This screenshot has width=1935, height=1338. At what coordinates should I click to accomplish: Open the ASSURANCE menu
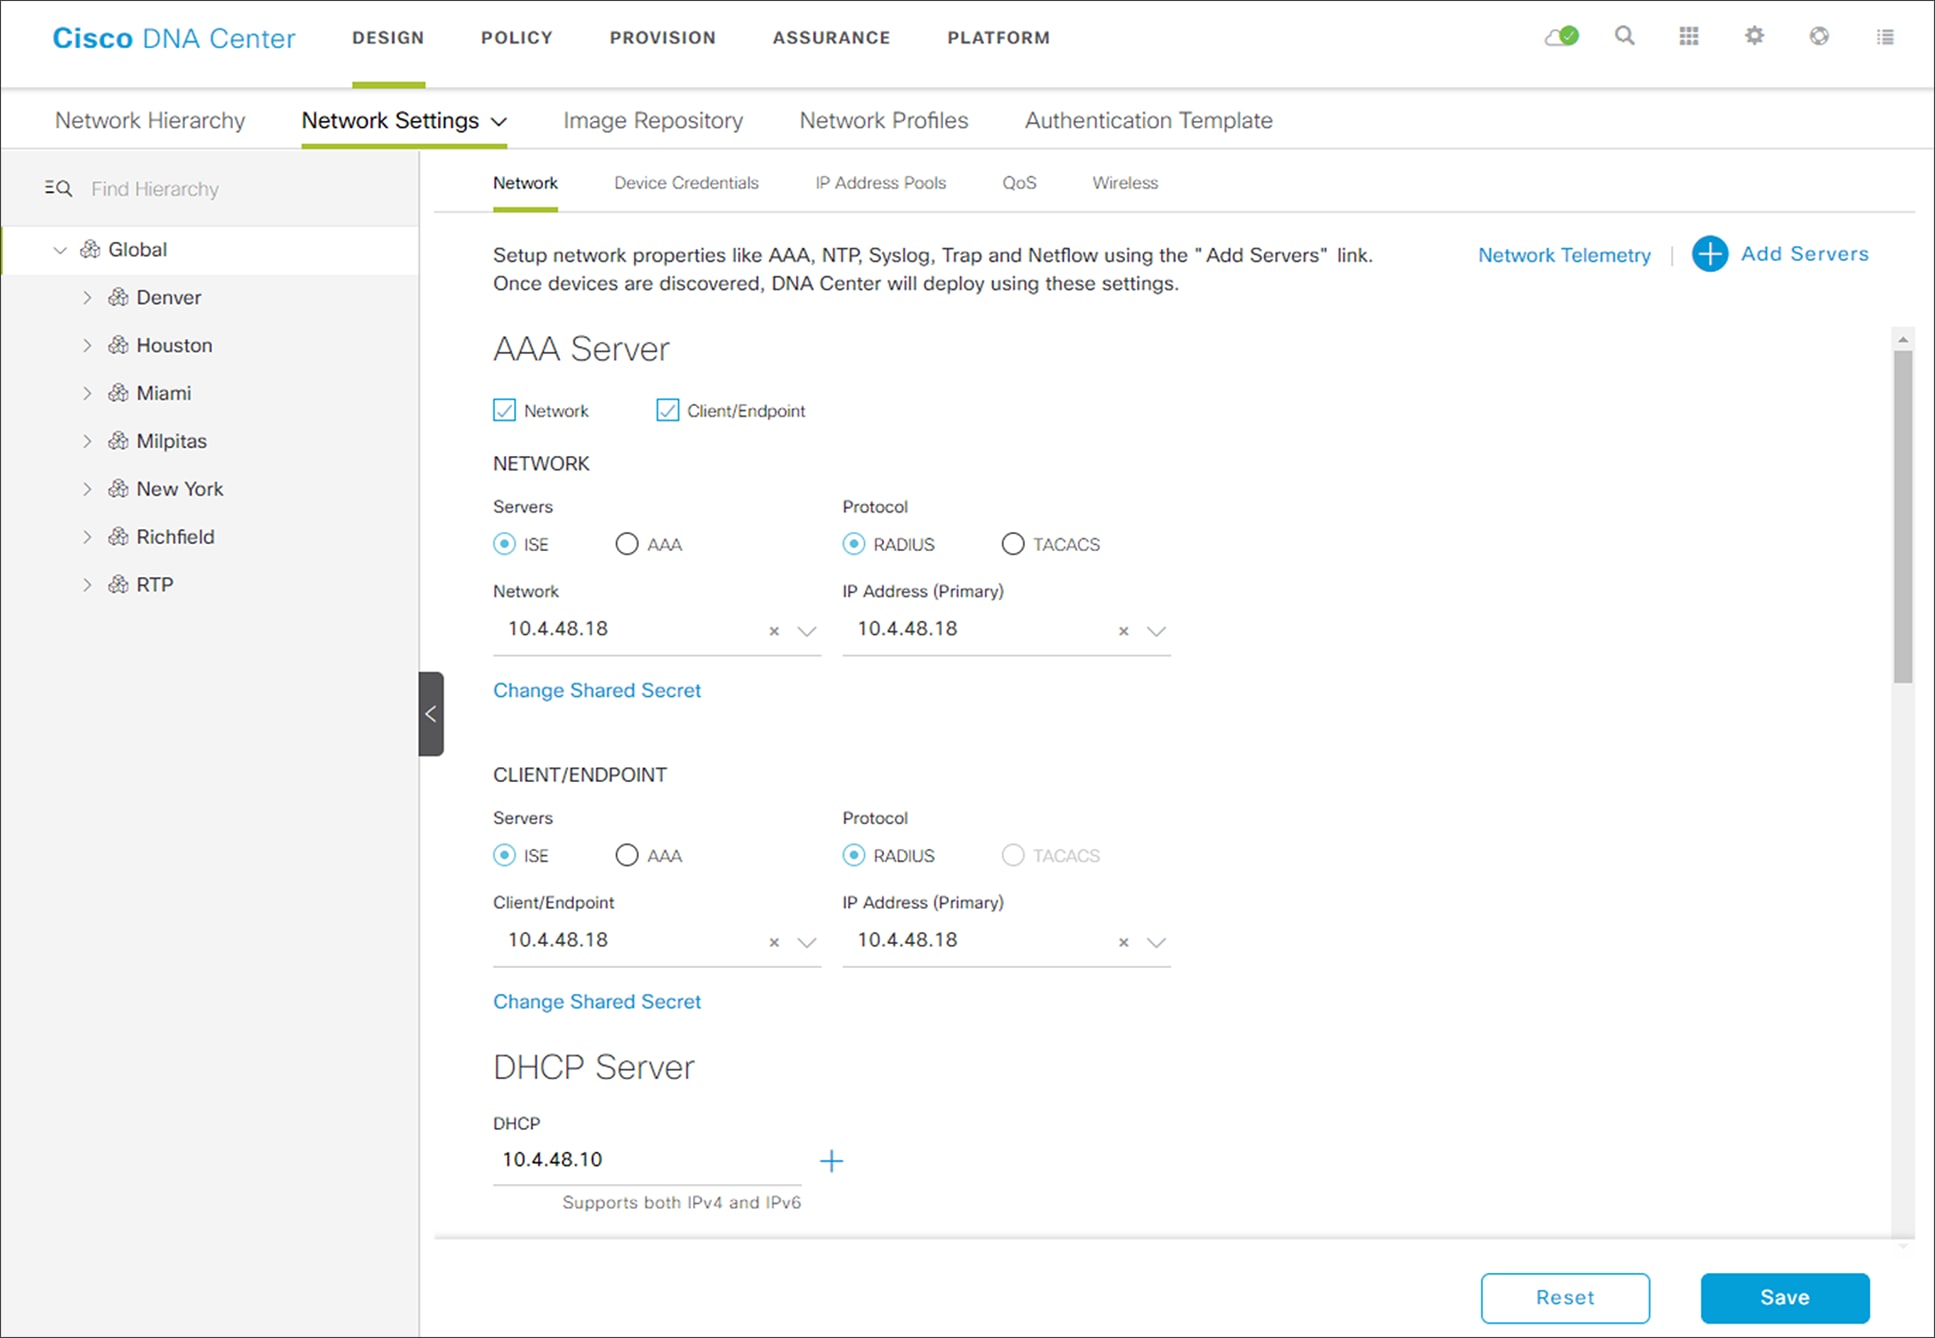pos(831,38)
